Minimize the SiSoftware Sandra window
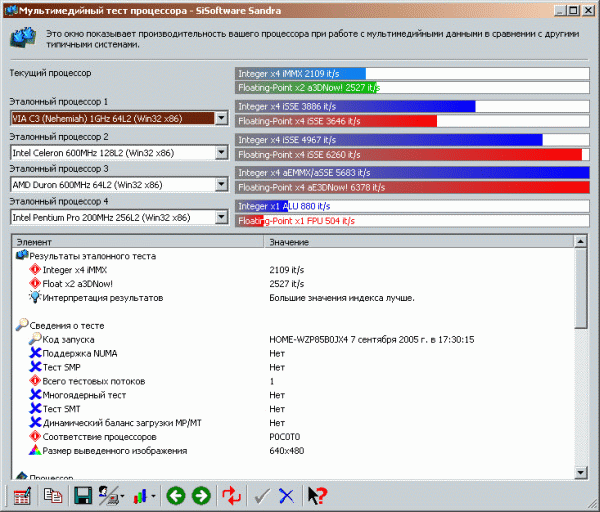 pyautogui.click(x=560, y=10)
